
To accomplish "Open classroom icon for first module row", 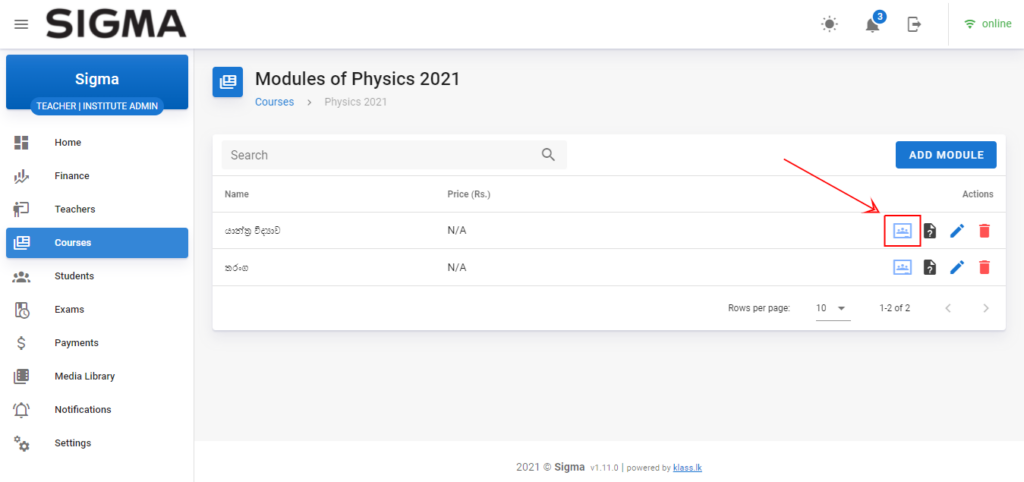I will [x=902, y=231].
